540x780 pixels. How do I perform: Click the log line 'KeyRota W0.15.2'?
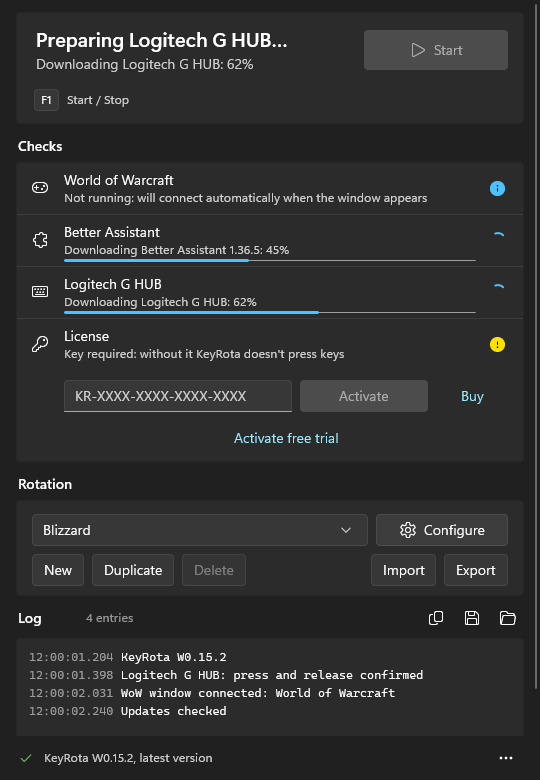[174, 657]
